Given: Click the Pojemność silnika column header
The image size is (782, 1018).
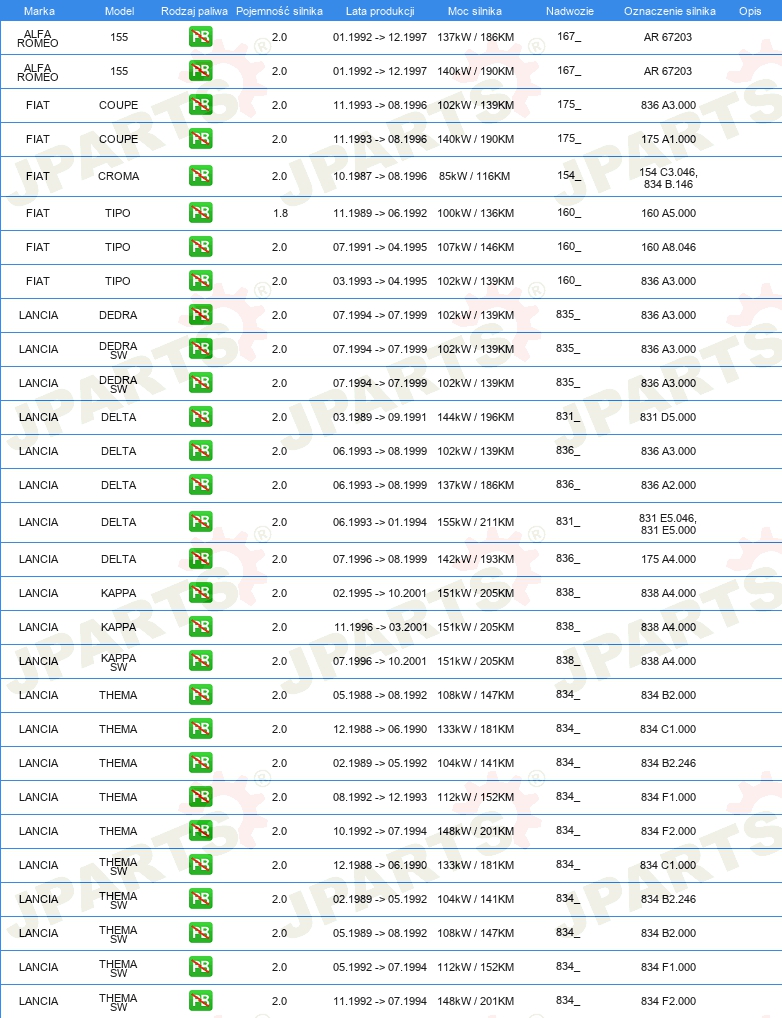Looking at the screenshot, I should (279, 11).
